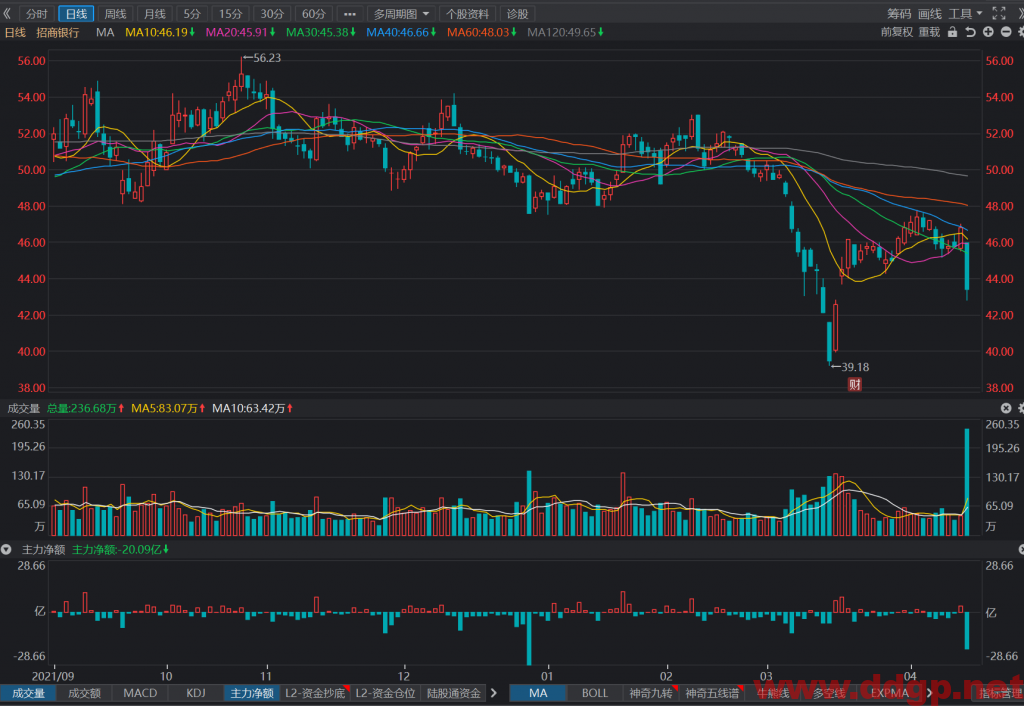This screenshot has width=1024, height=706.
Task: Click the unlock padlock icon
Action: (x=952, y=32)
